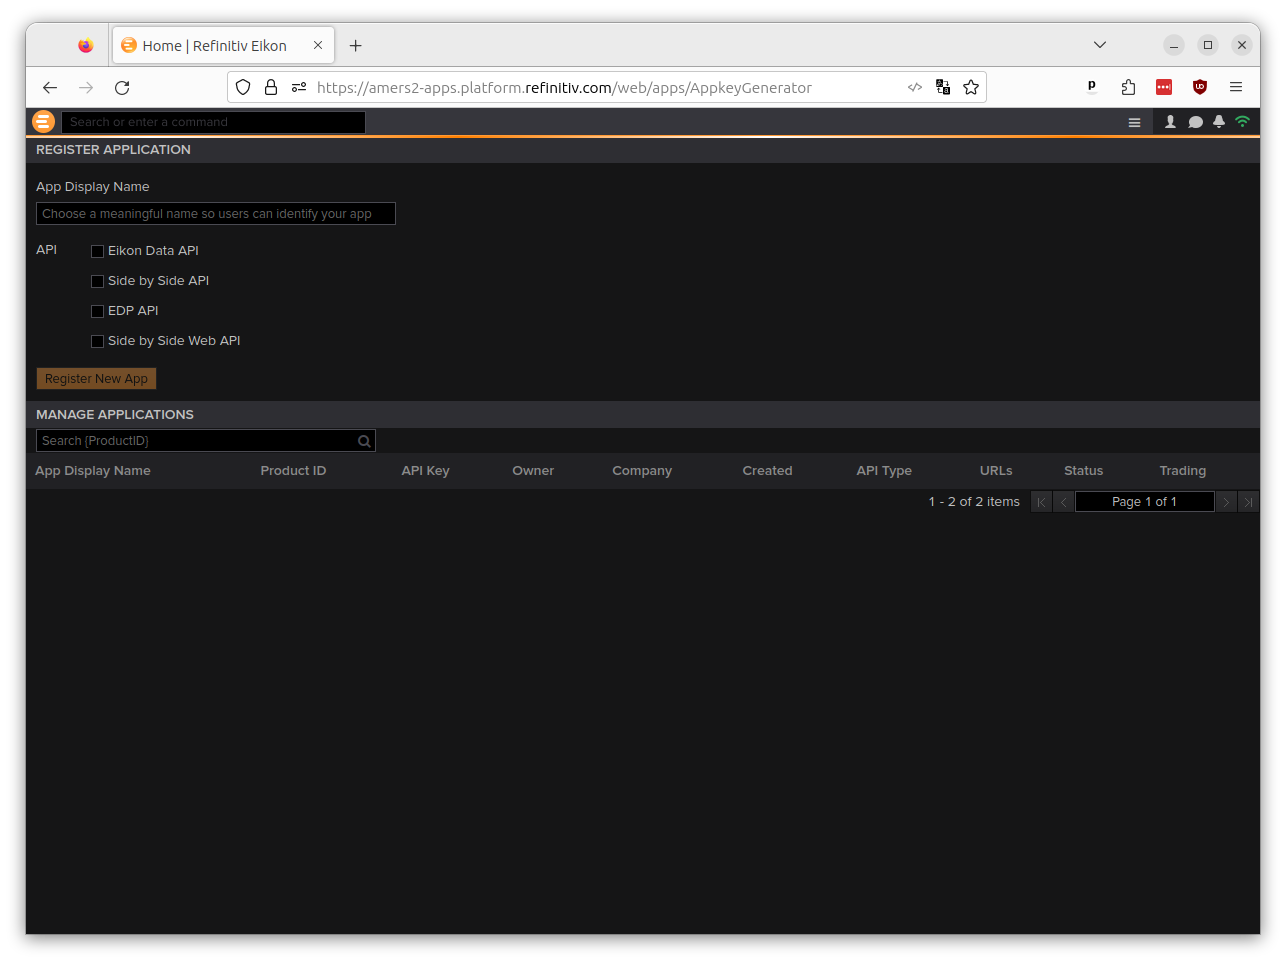Click the Register New App button
This screenshot has height=963, width=1286.
pyautogui.click(x=96, y=379)
